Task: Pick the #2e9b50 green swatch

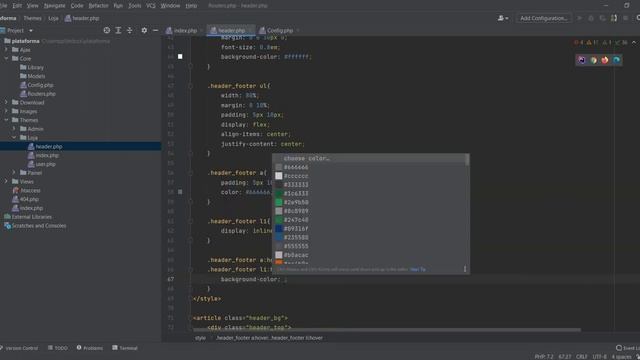Action: point(279,202)
